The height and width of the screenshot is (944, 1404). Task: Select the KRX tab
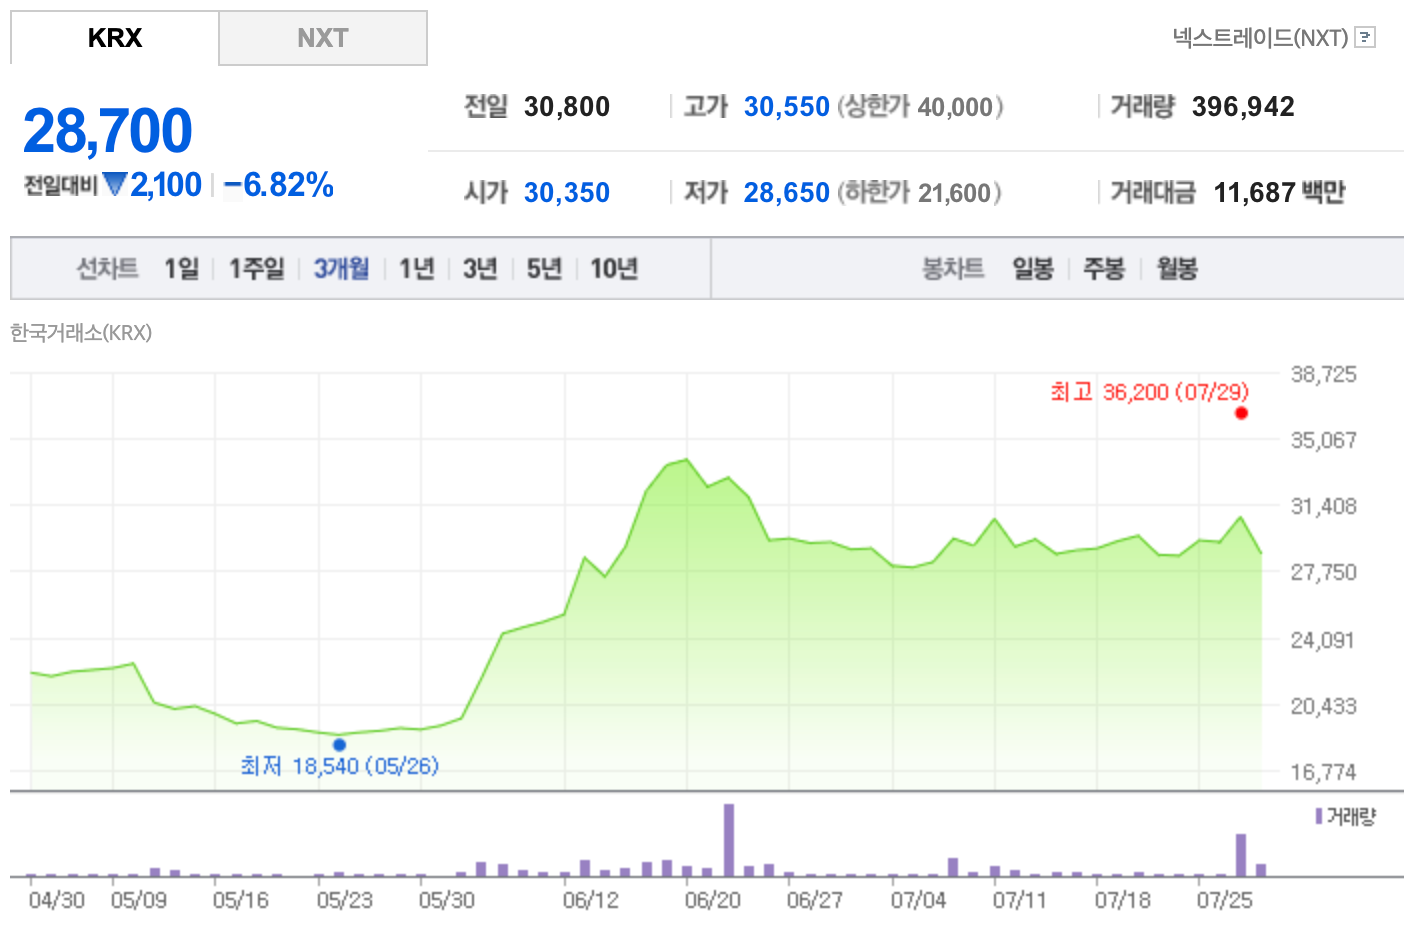click(x=115, y=38)
